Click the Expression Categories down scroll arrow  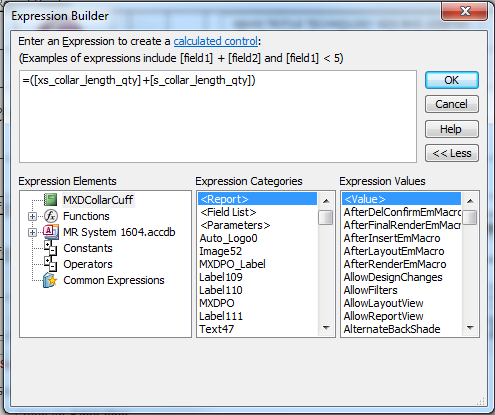coord(326,328)
